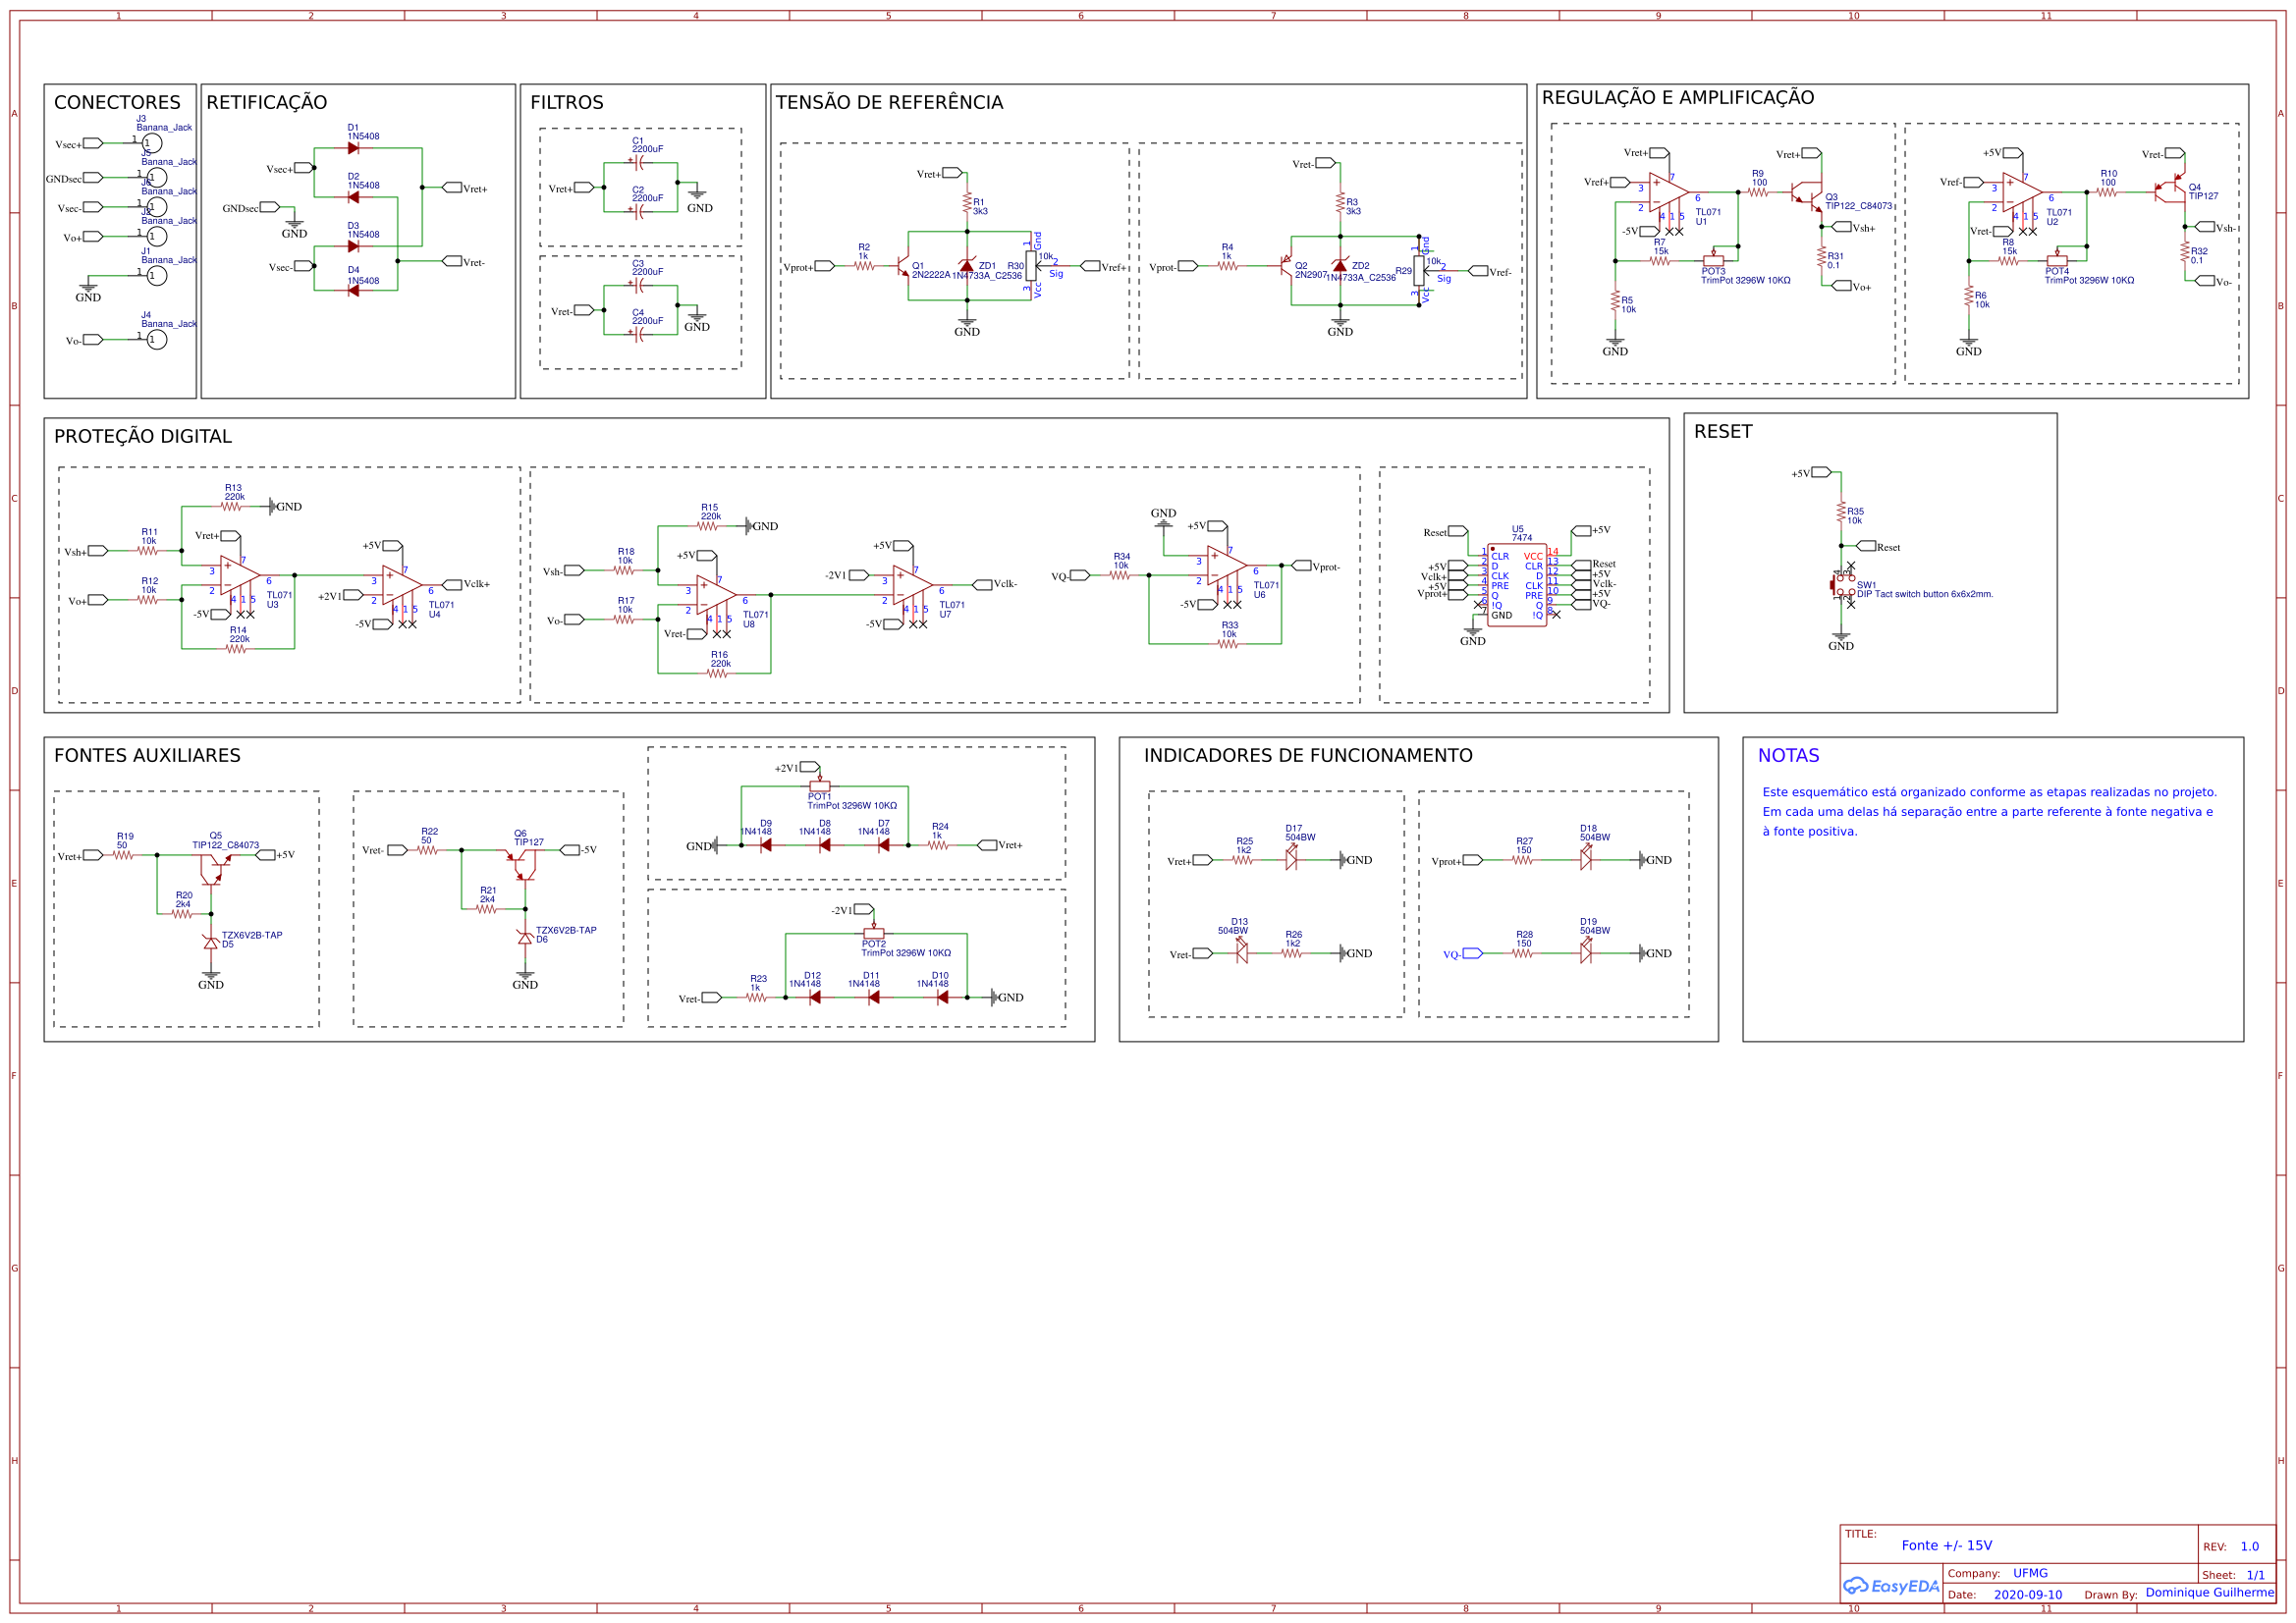The width and height of the screenshot is (2296, 1623).
Task: Select flip-flop U5 7474 symbol
Action: 1518,585
